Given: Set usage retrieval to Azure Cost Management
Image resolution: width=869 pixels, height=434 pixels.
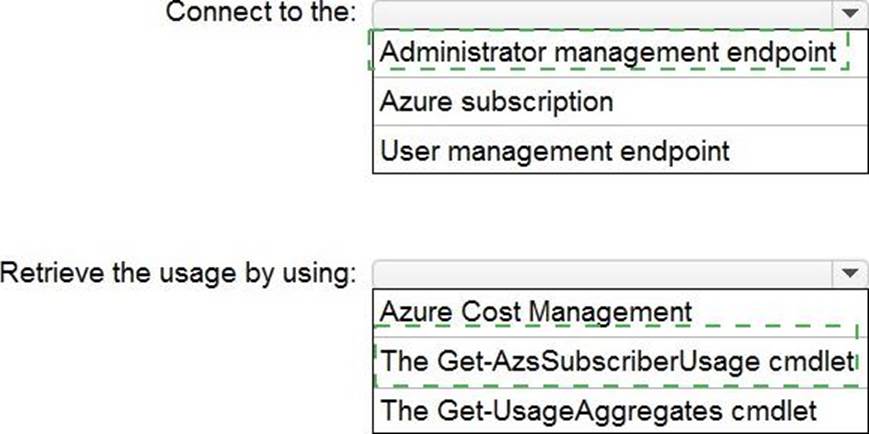Looking at the screenshot, I should click(x=536, y=311).
